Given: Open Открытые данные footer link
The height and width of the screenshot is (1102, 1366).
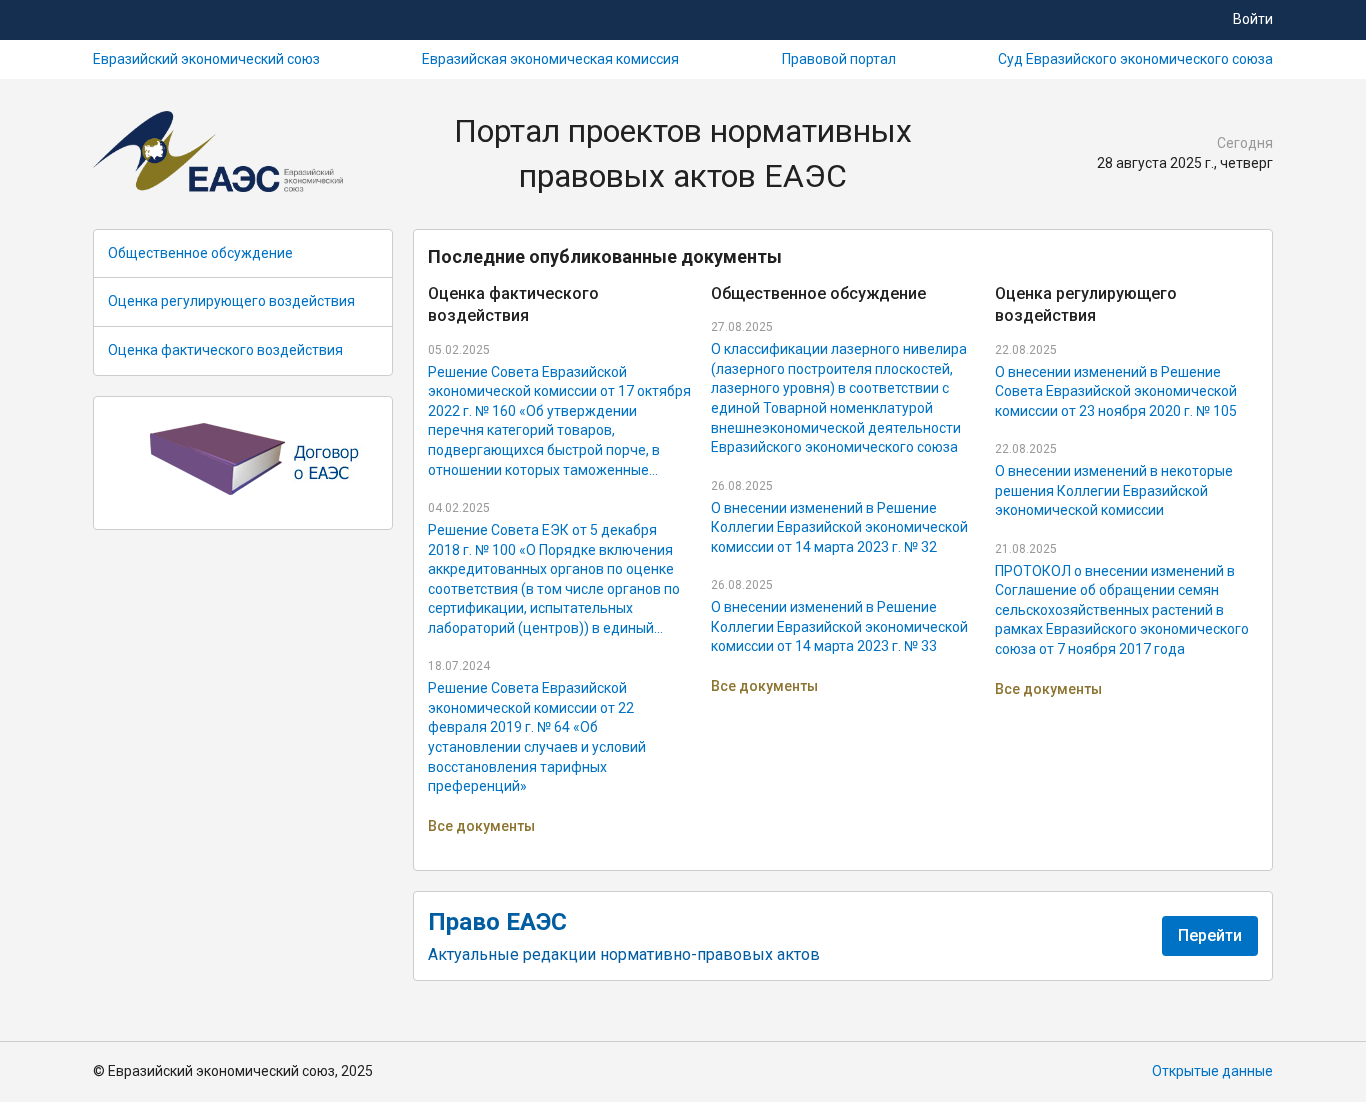Looking at the screenshot, I should [1212, 1071].
